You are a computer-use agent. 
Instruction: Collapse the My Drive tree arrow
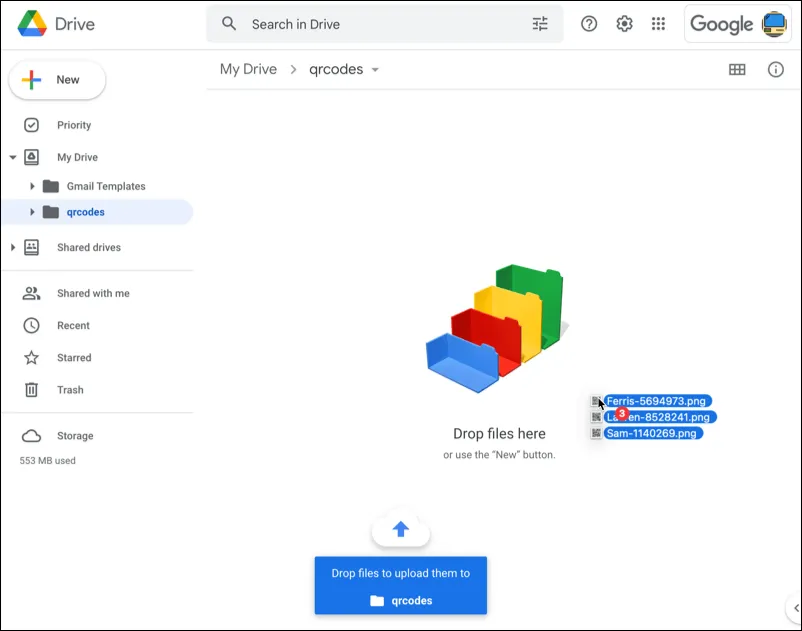(x=13, y=157)
